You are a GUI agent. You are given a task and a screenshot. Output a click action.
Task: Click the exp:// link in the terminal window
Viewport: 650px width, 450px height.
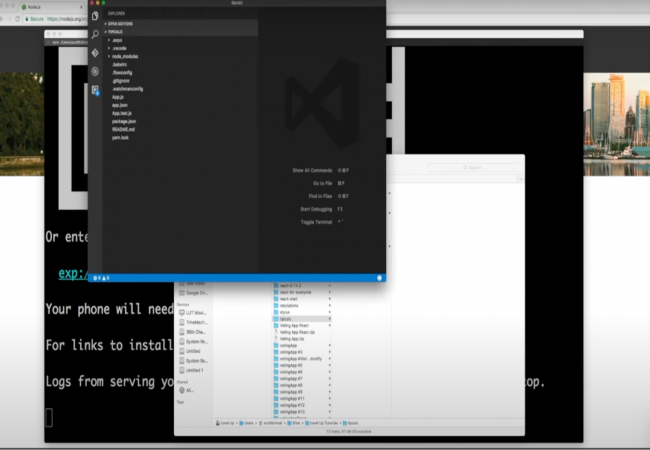(73, 273)
